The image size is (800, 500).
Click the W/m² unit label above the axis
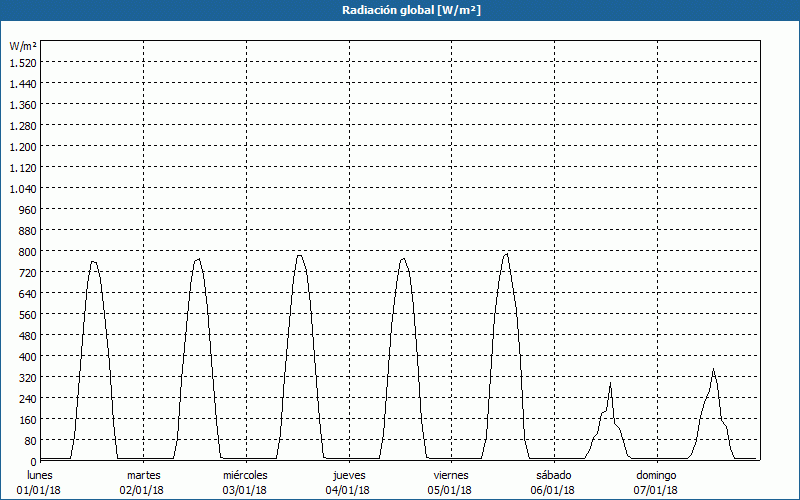click(23, 46)
